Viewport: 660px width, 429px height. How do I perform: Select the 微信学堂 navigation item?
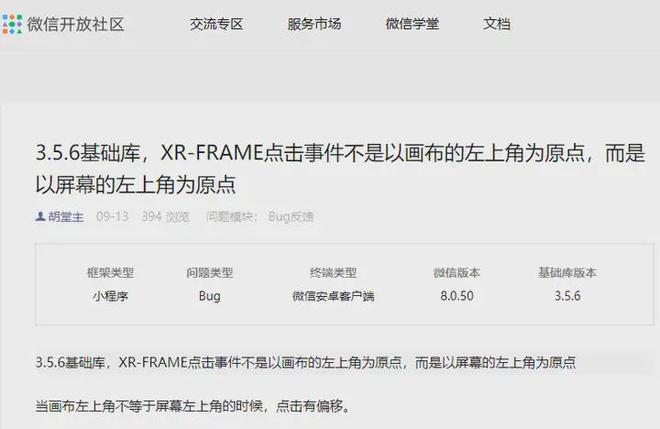click(x=412, y=24)
